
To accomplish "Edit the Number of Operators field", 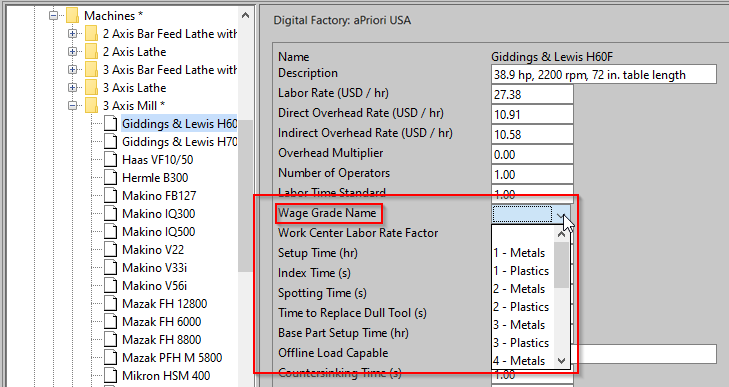I will [x=532, y=174].
